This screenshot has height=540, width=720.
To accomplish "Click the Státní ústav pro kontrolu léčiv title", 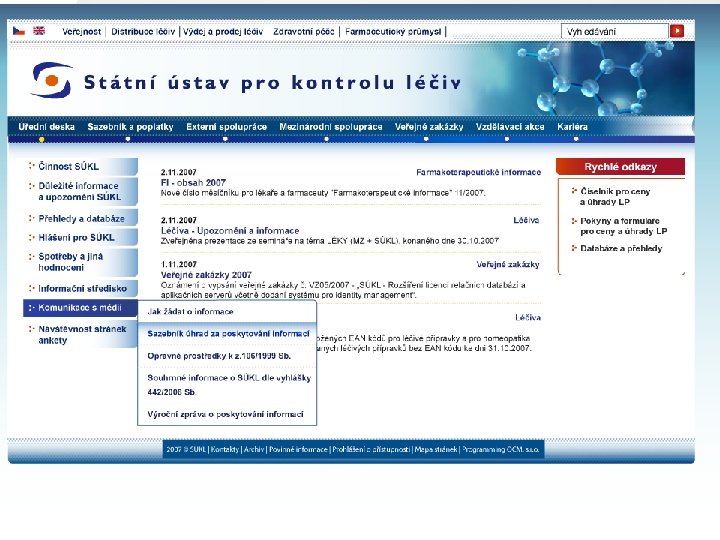I will pyautogui.click(x=272, y=83).
